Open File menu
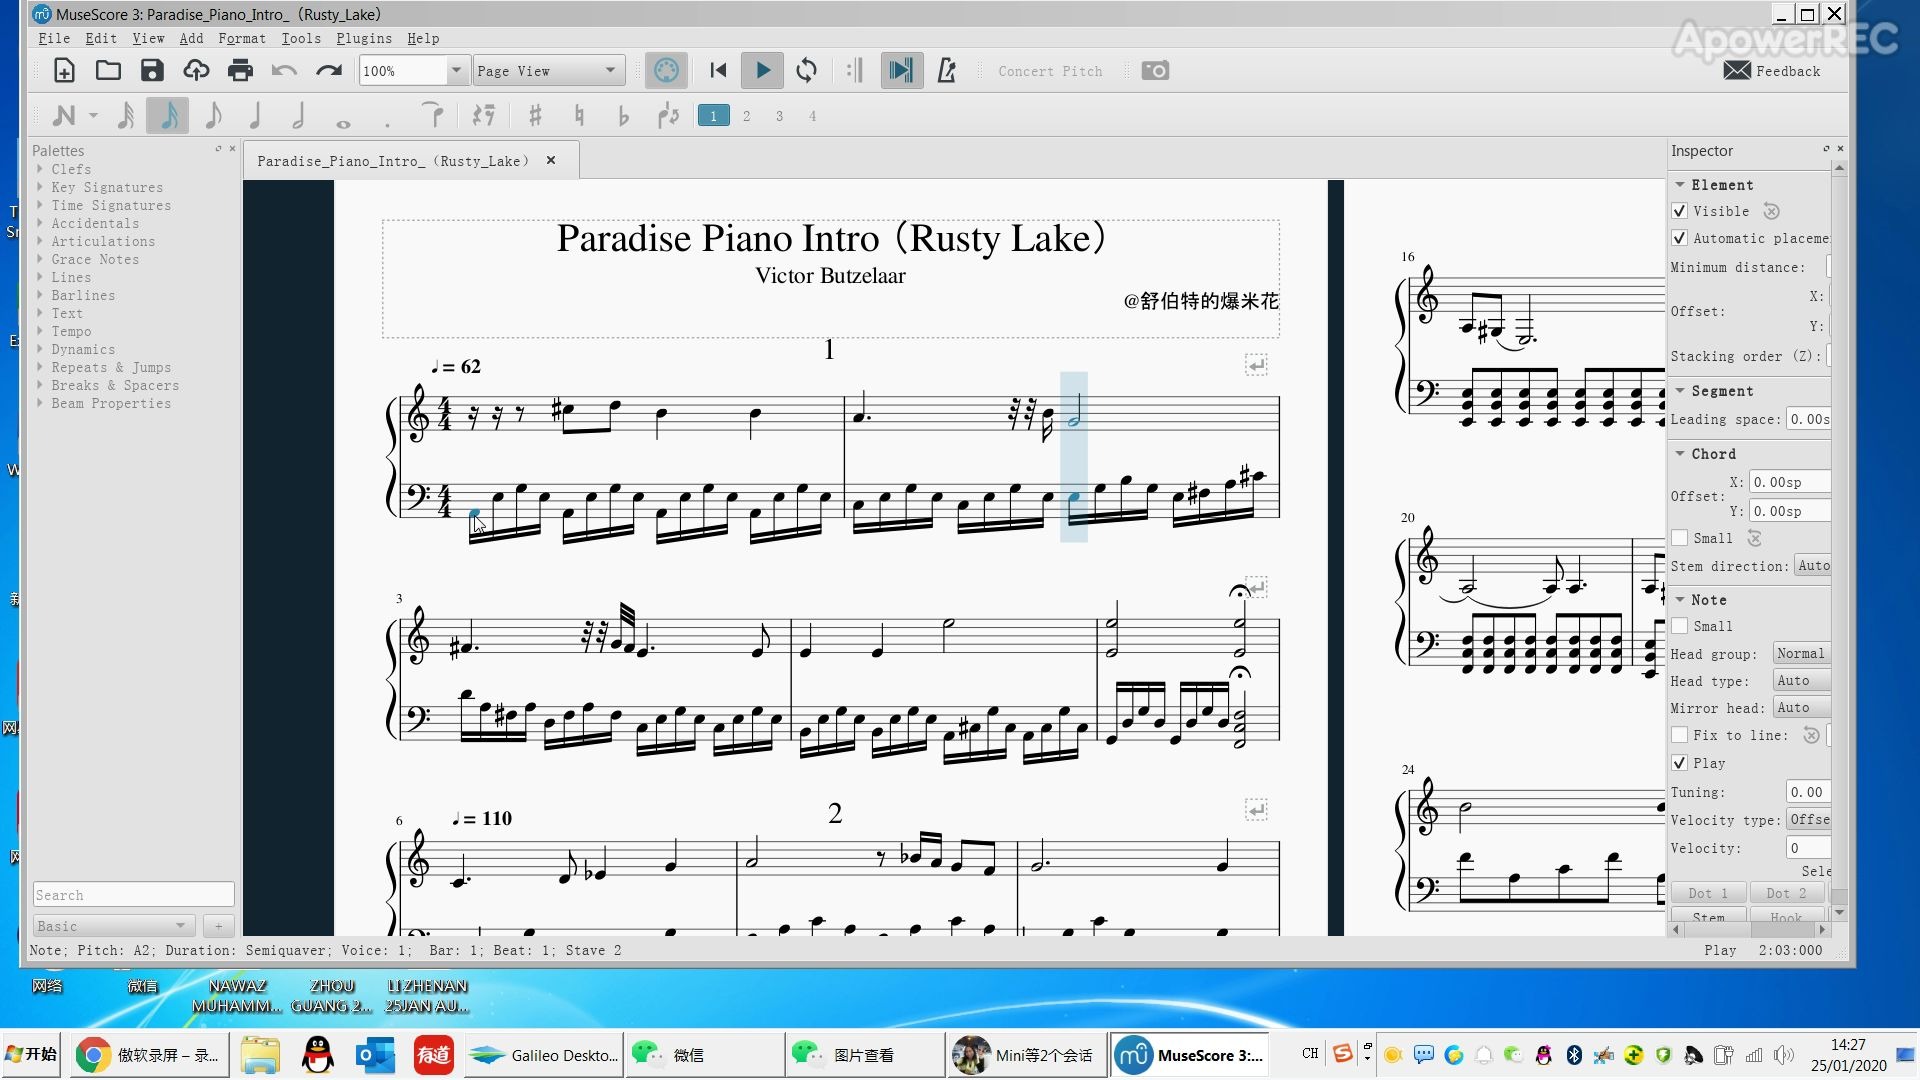Viewport: 1920px width, 1080px height. click(x=54, y=38)
